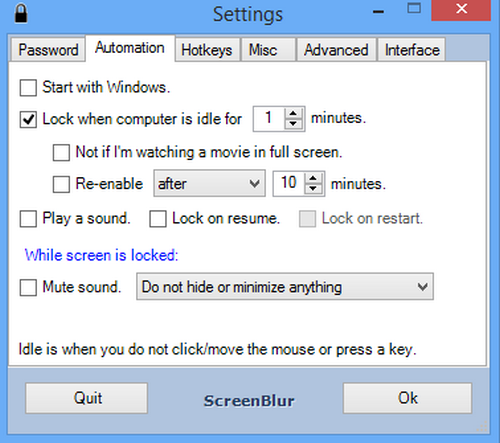Switch to the Interface tab

(412, 50)
